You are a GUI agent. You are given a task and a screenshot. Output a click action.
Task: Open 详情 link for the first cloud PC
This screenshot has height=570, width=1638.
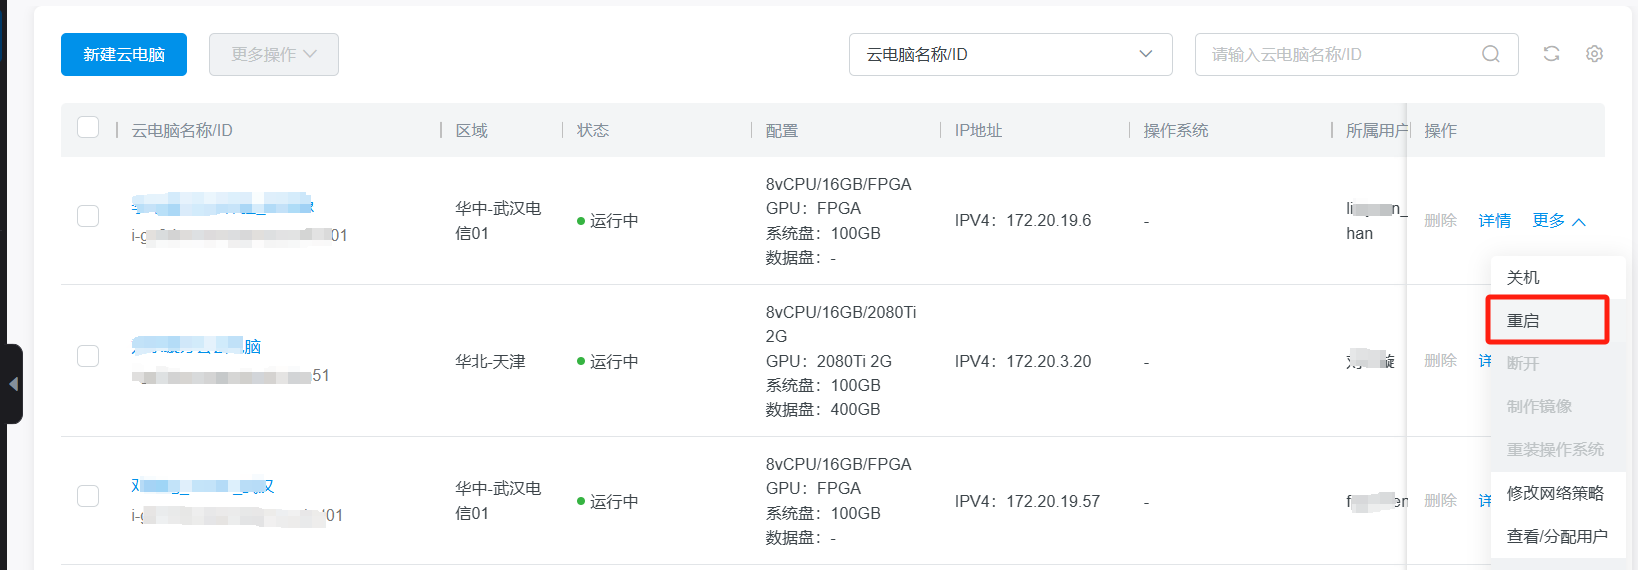click(1494, 221)
